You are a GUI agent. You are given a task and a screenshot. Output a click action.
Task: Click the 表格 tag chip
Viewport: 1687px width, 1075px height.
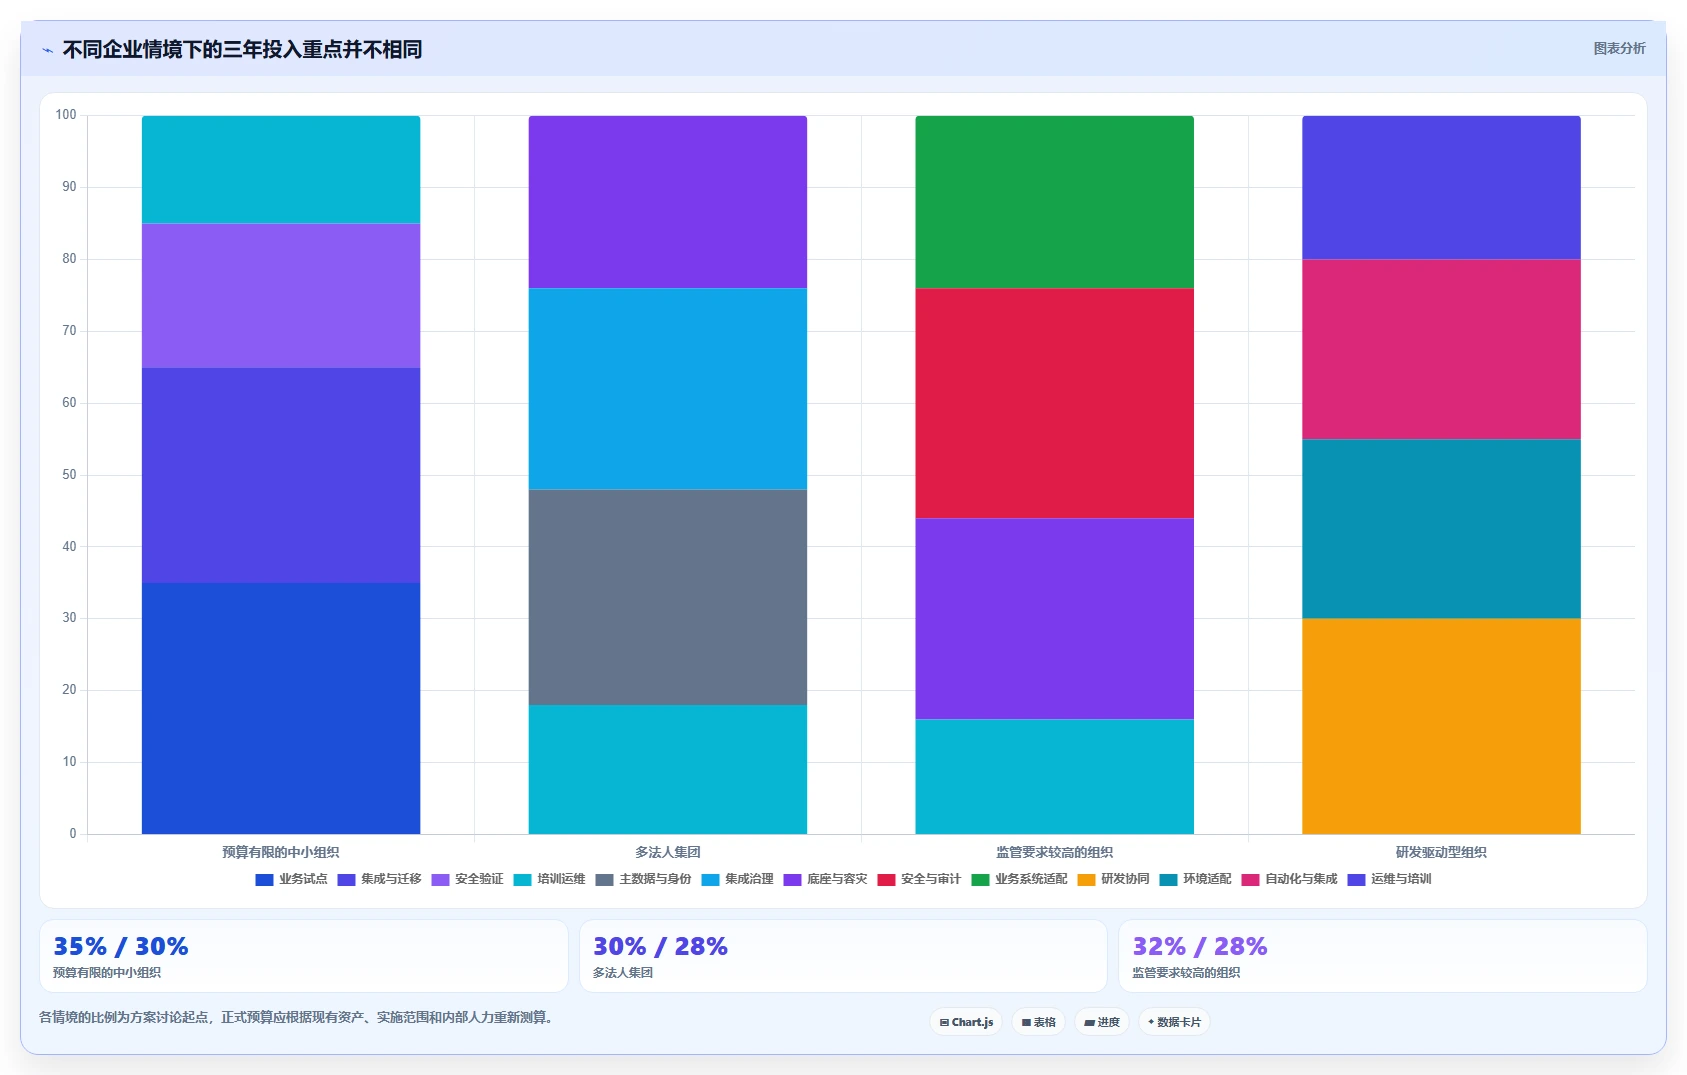[1038, 1022]
